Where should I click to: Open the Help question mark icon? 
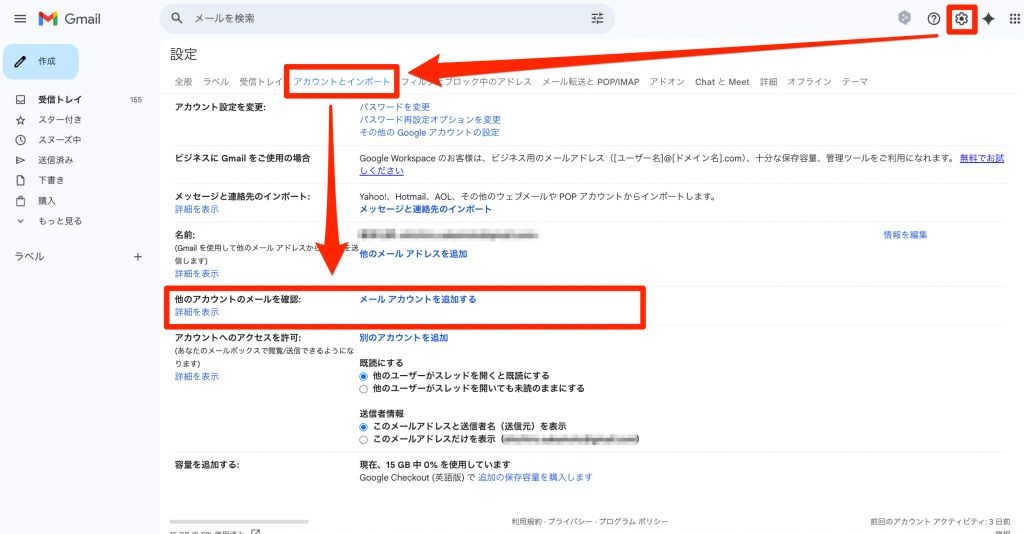point(933,19)
